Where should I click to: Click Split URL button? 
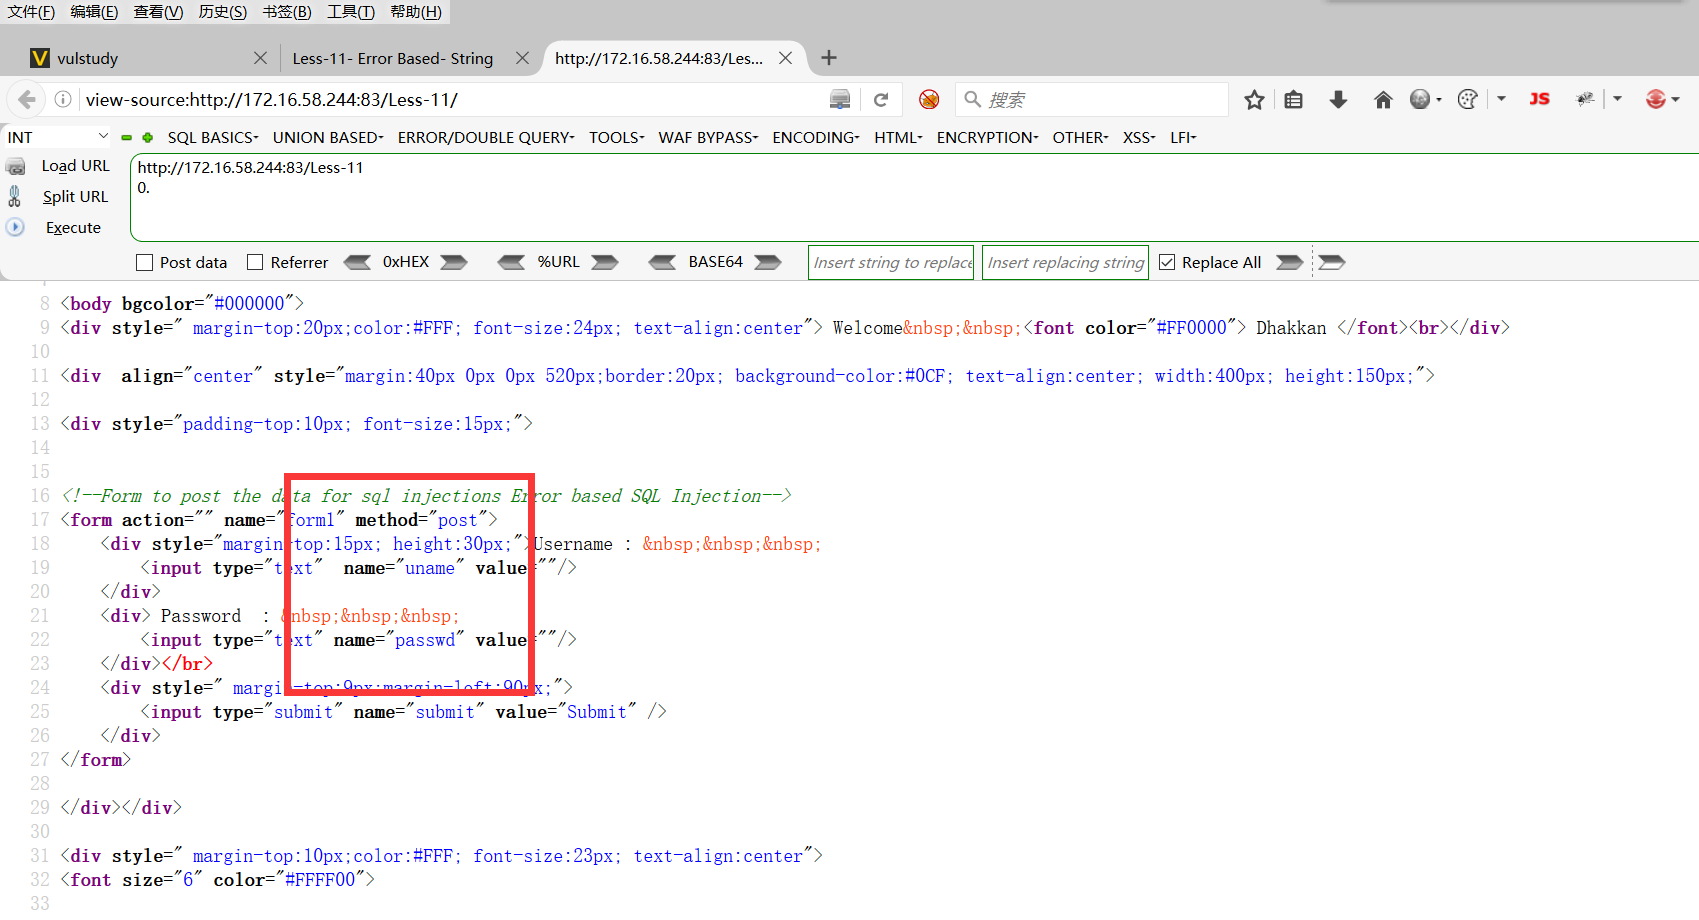point(75,197)
